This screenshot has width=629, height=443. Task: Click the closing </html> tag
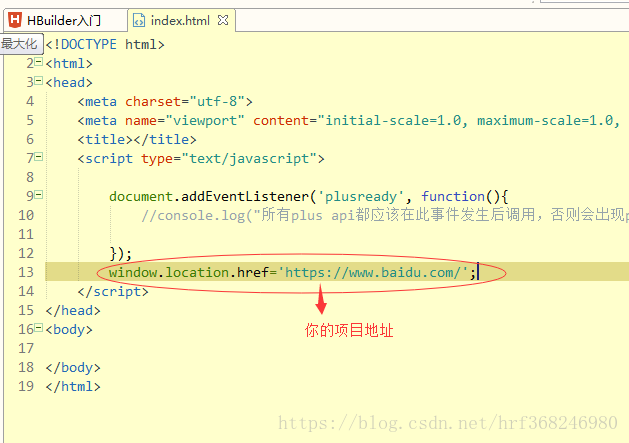73,386
